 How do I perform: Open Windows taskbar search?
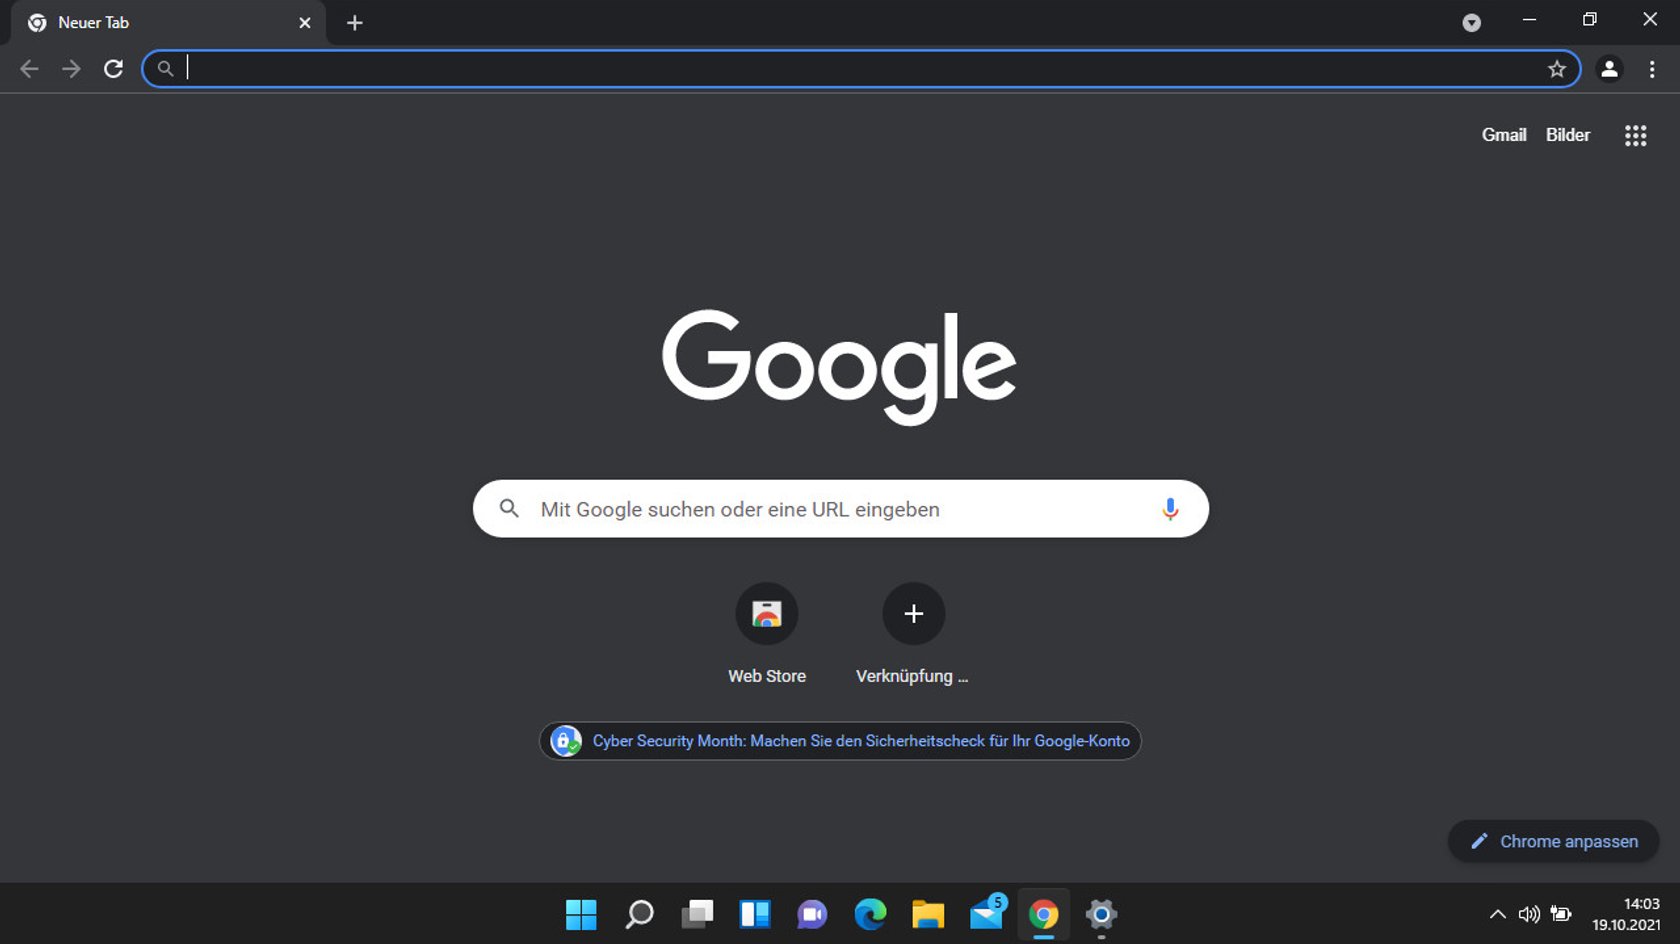tap(639, 914)
